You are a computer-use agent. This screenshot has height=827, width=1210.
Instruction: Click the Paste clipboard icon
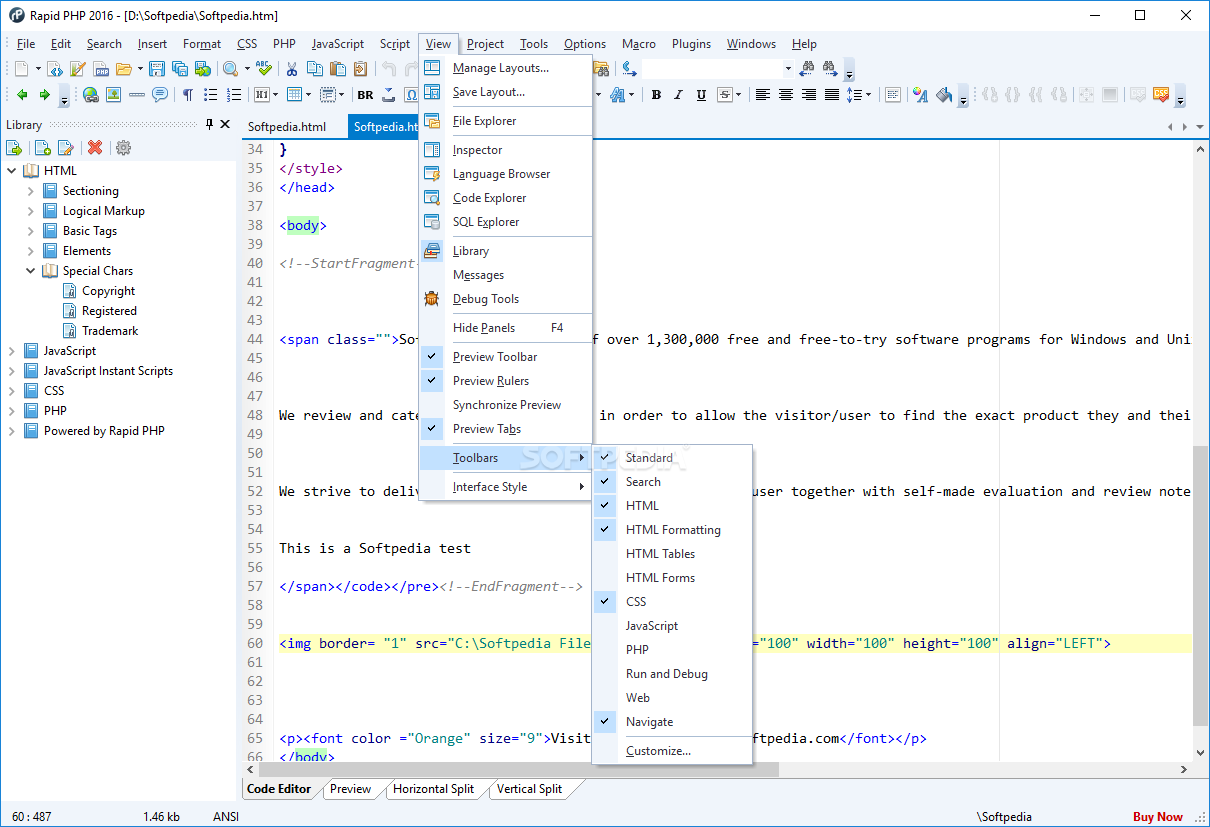pos(338,69)
